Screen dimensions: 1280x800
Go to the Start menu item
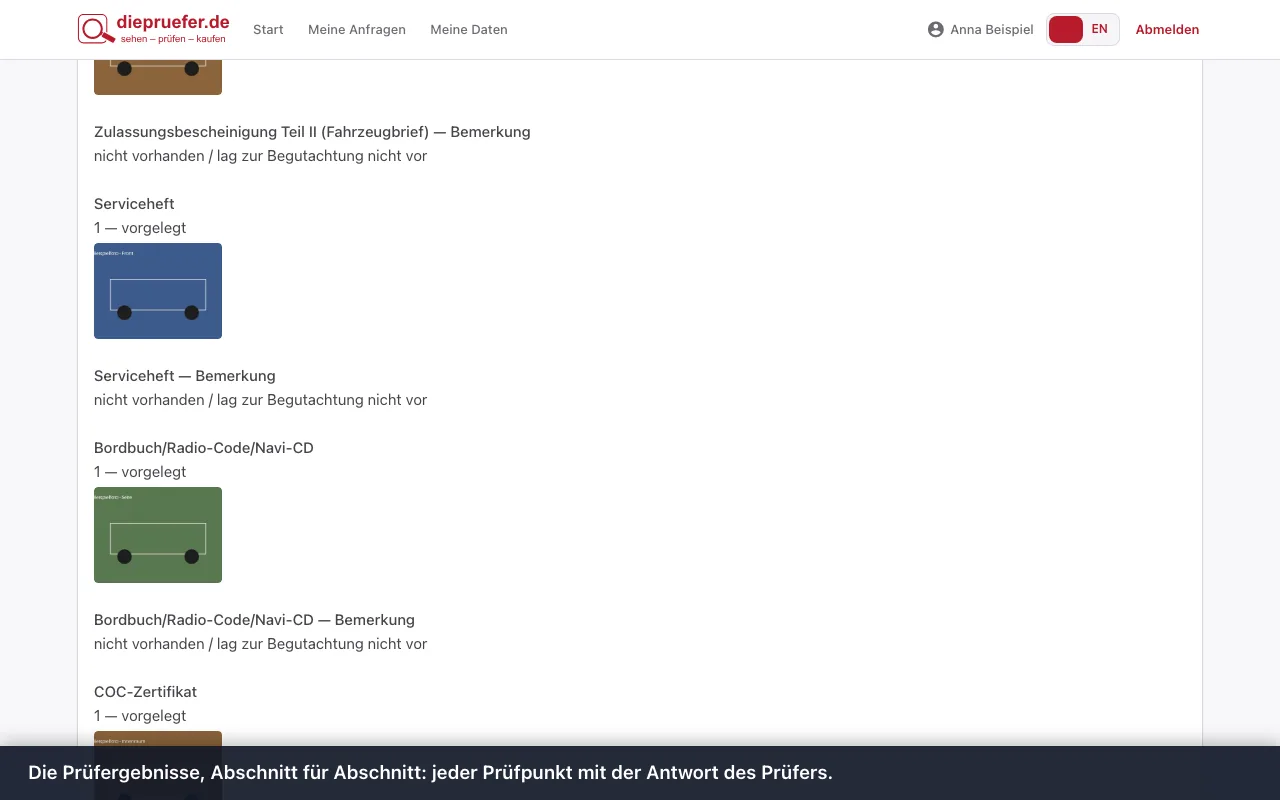268,30
